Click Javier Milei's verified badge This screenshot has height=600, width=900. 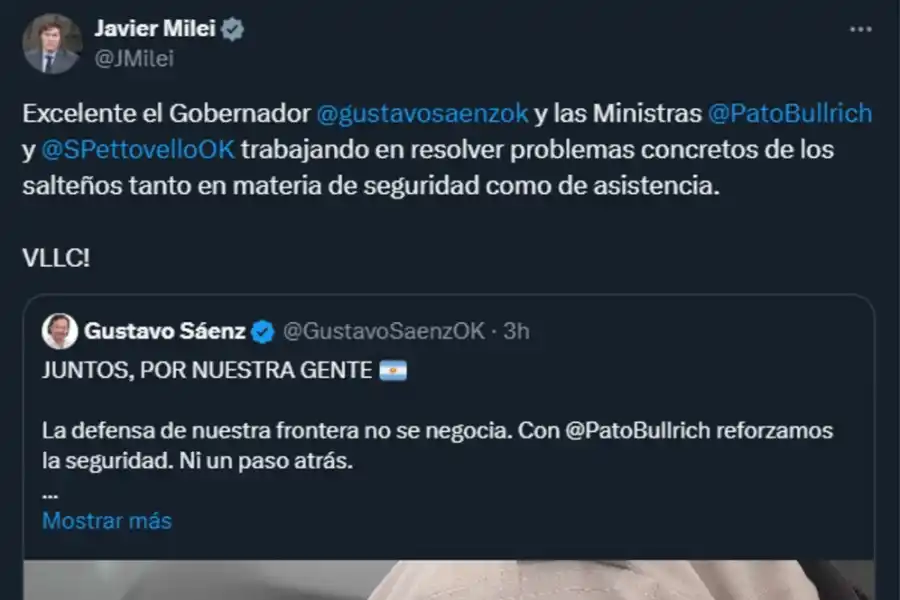click(x=233, y=29)
